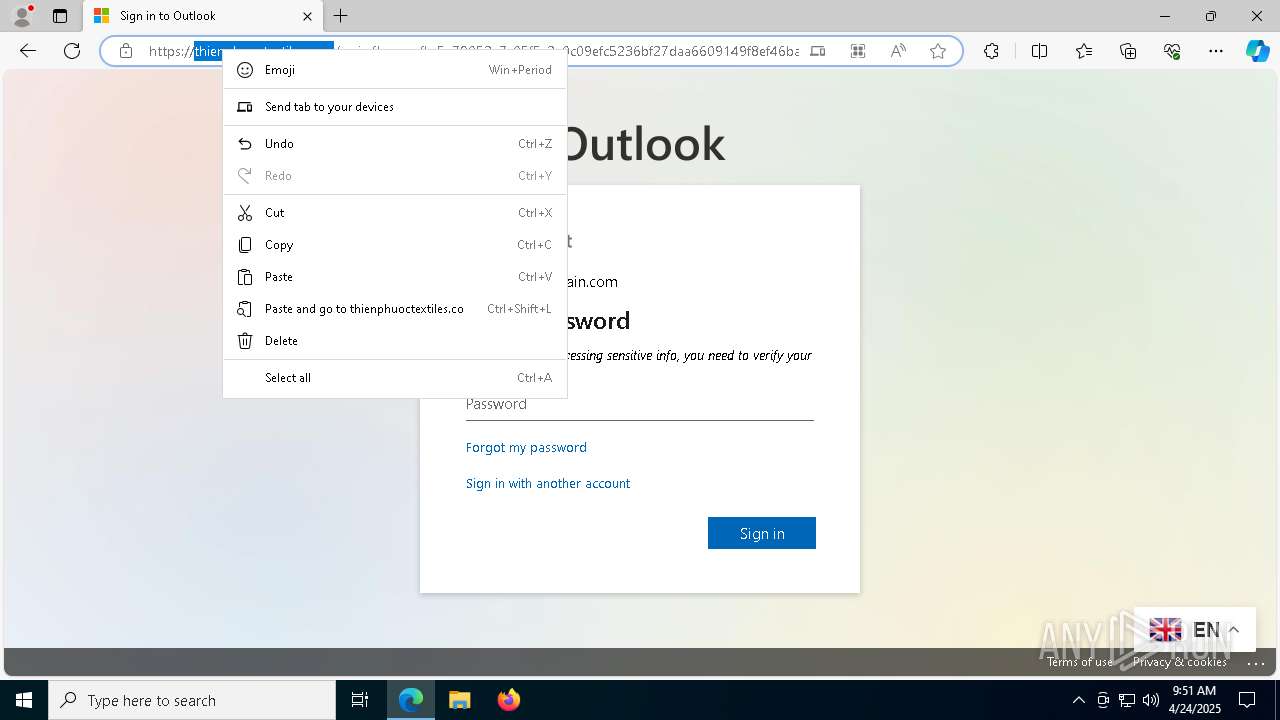Open the QR code or grid icon in address bar
The width and height of the screenshot is (1280, 720).
click(x=858, y=51)
